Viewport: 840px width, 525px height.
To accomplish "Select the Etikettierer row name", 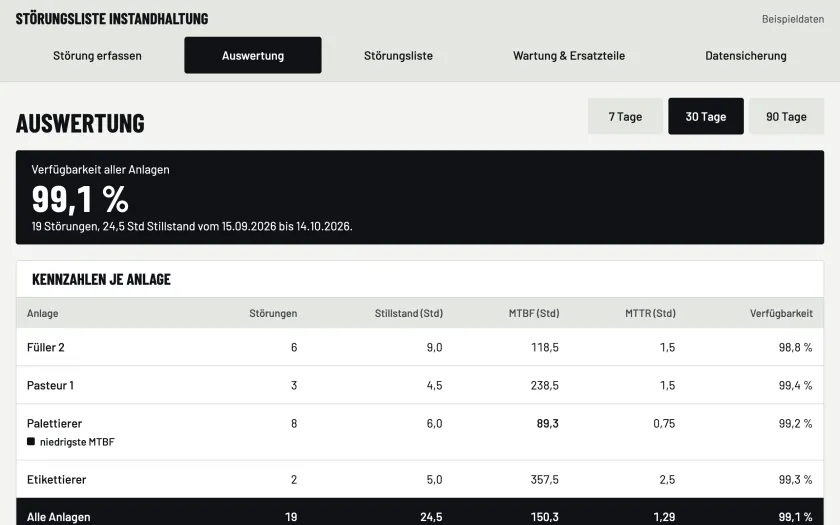I will pyautogui.click(x=56, y=479).
